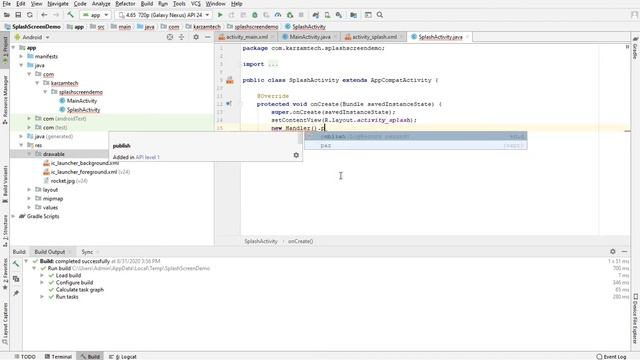Run the app with the green play icon

(220, 15)
